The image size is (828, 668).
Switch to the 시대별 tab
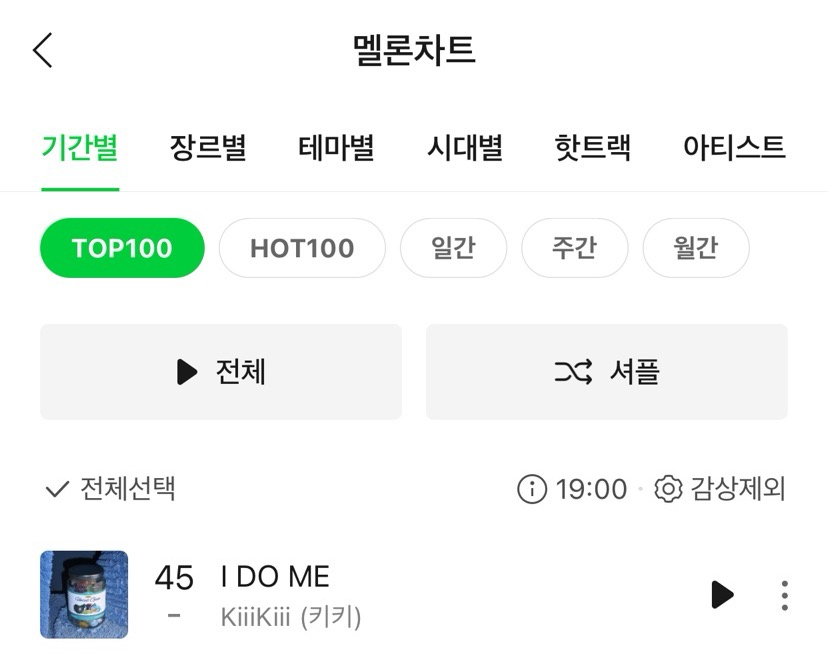465,147
